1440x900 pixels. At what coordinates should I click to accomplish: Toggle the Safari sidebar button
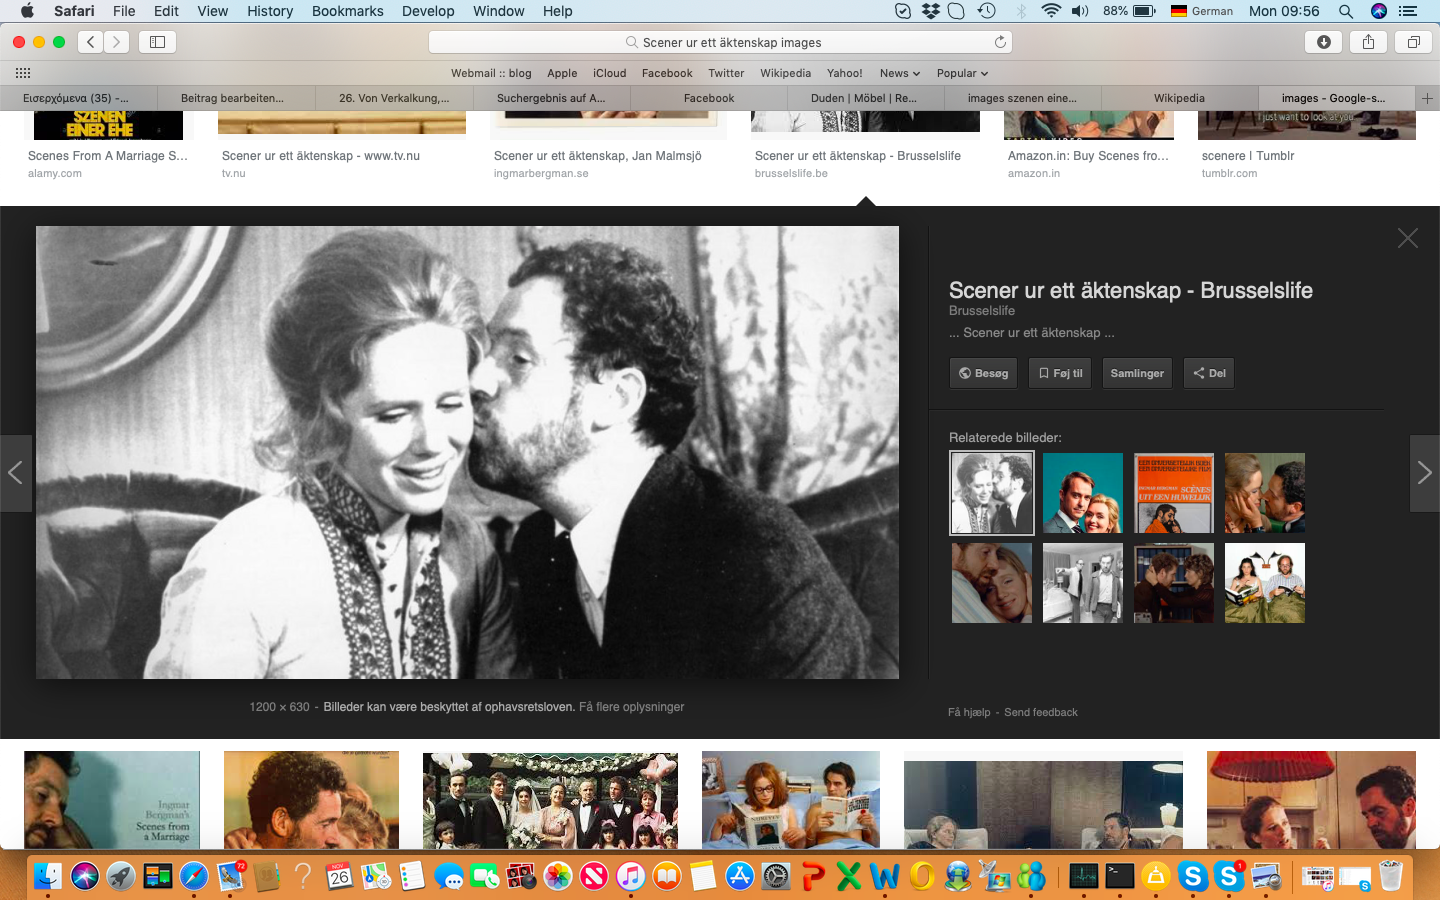(157, 42)
